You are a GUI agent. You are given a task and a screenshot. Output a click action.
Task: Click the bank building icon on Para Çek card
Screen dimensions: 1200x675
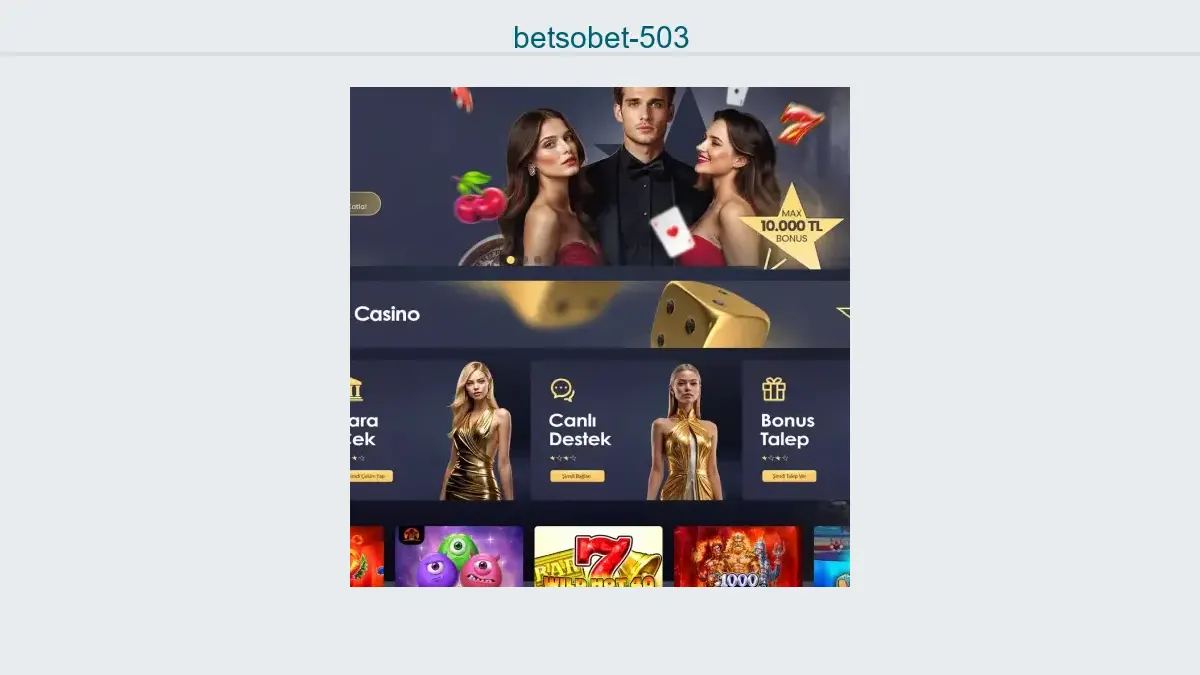click(x=356, y=389)
